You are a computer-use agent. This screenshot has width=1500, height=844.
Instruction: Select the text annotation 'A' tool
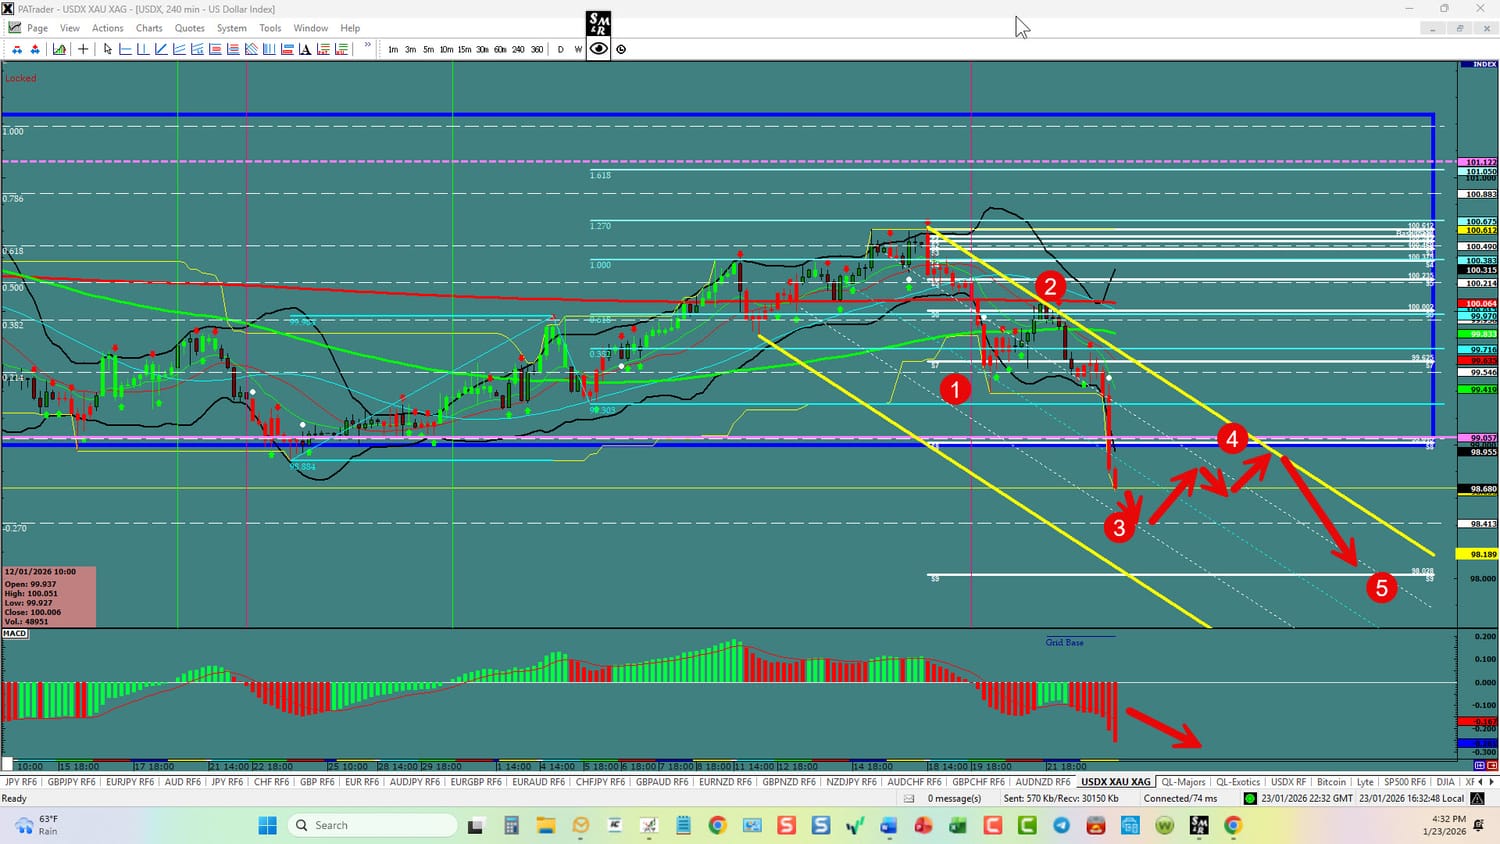tap(305, 49)
